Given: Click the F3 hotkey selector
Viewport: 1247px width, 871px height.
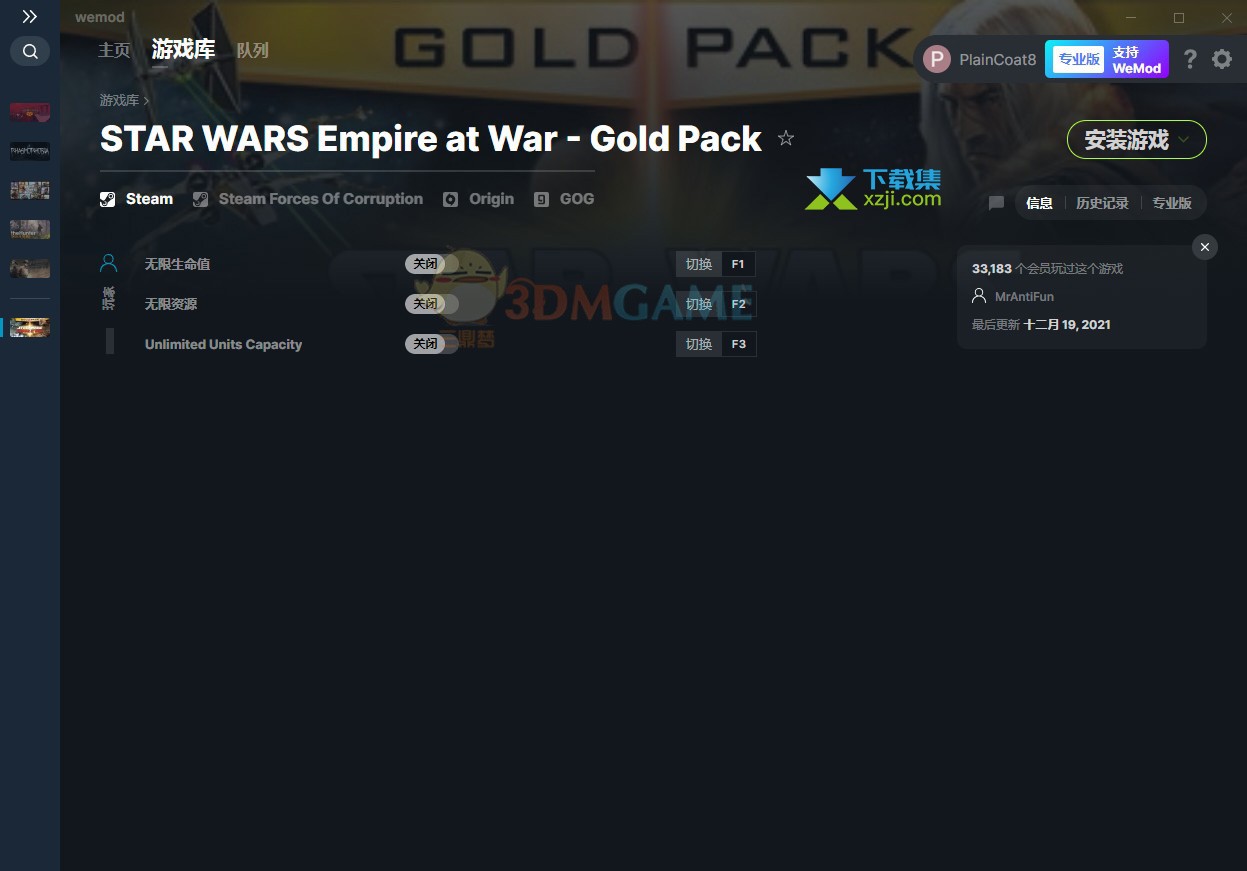Looking at the screenshot, I should pyautogui.click(x=738, y=344).
